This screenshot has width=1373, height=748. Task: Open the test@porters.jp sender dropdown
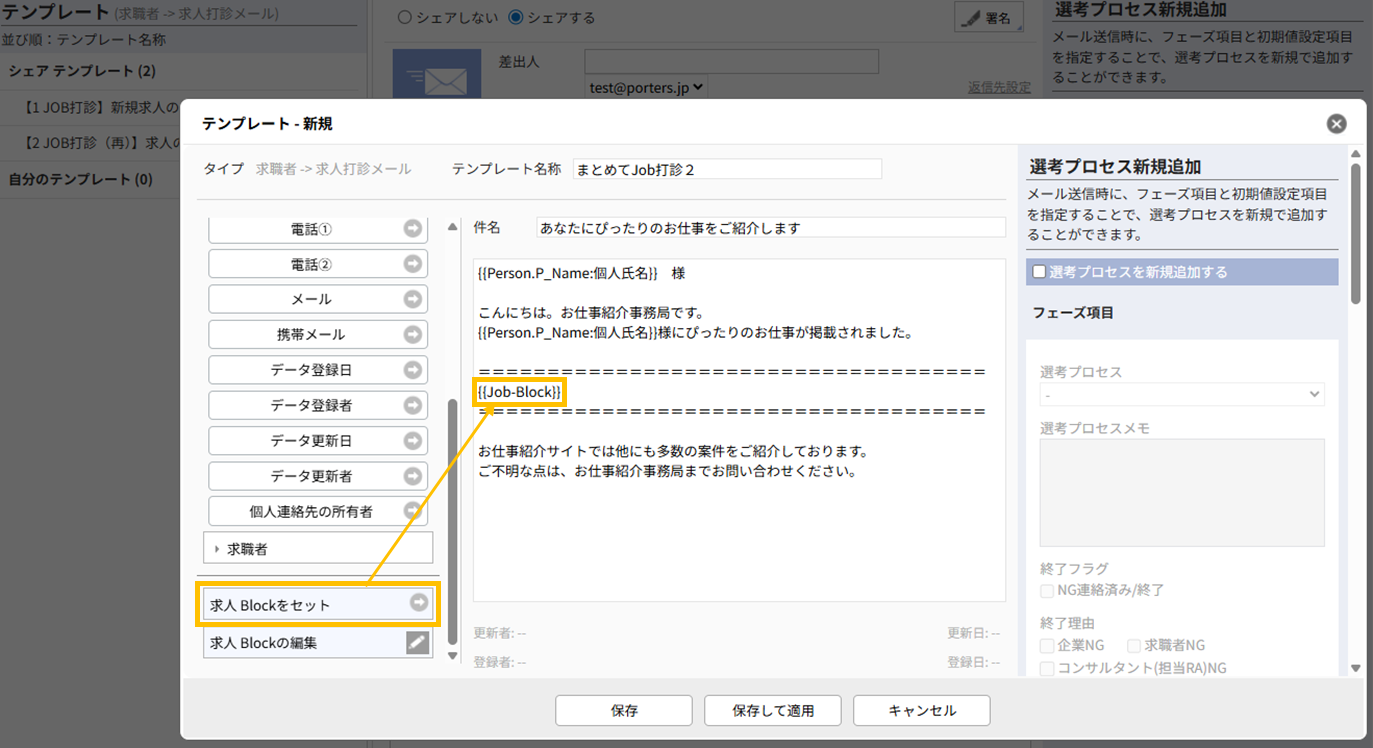click(647, 88)
